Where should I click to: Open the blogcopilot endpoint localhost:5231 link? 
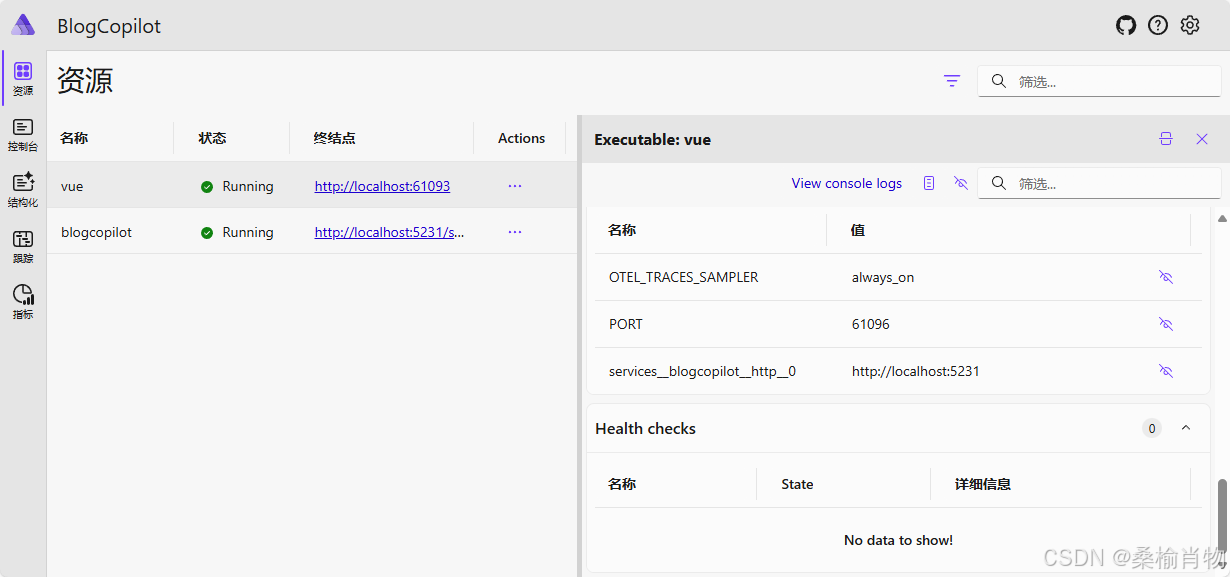point(389,232)
